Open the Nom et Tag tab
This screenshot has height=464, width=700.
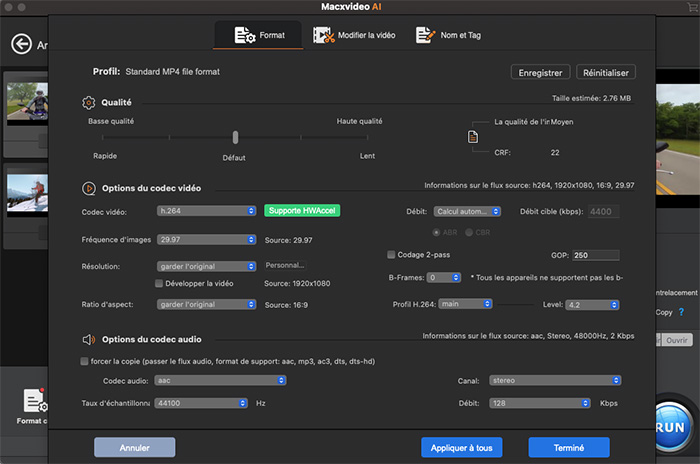tap(448, 35)
